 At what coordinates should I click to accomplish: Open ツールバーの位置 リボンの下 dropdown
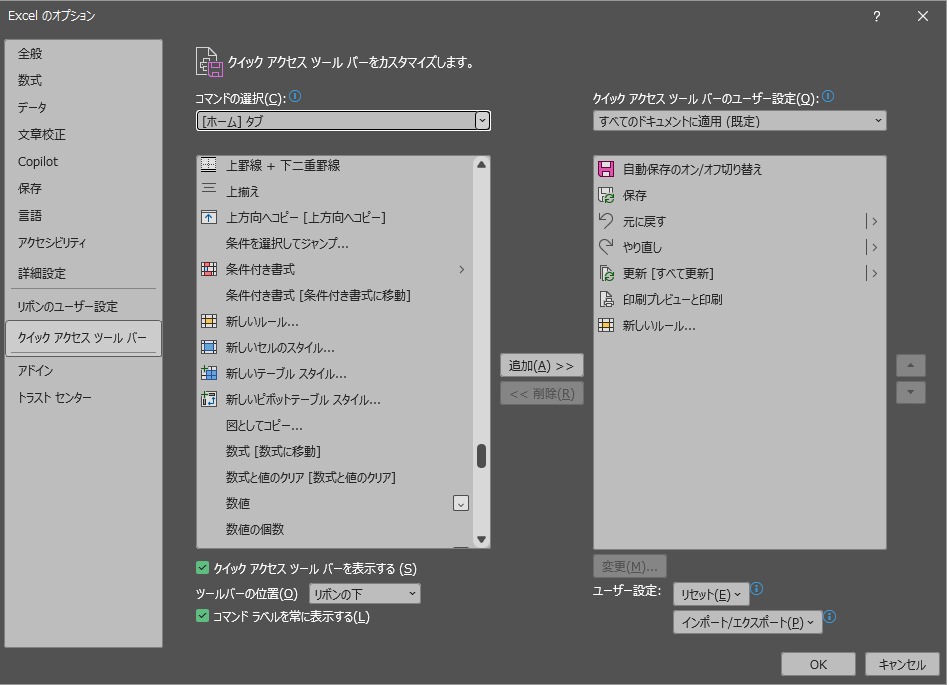pyautogui.click(x=365, y=594)
